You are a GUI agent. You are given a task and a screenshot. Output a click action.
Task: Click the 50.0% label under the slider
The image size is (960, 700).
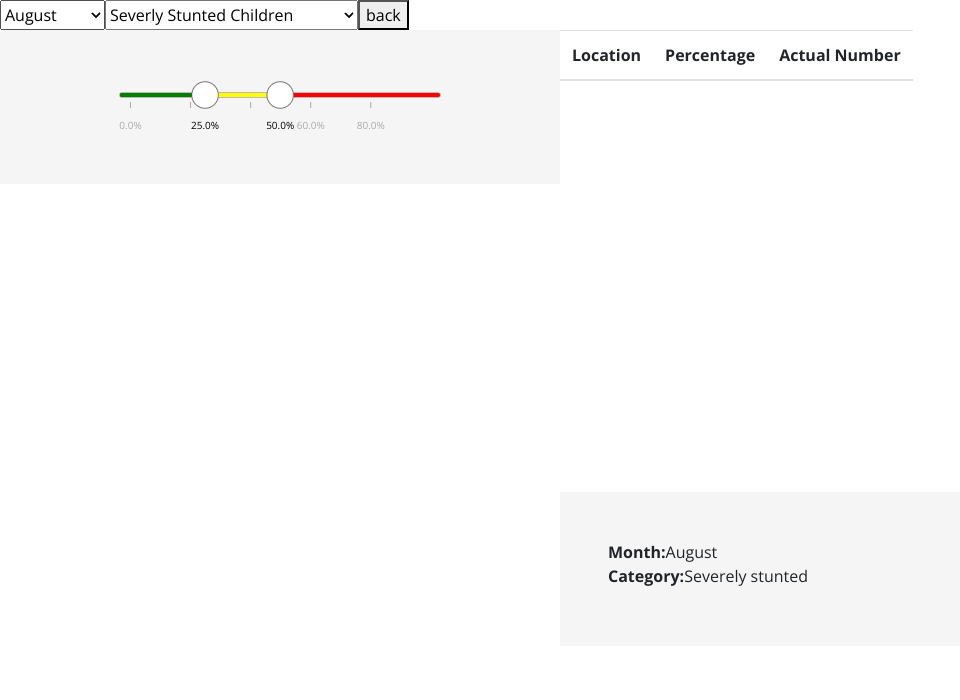tap(279, 126)
